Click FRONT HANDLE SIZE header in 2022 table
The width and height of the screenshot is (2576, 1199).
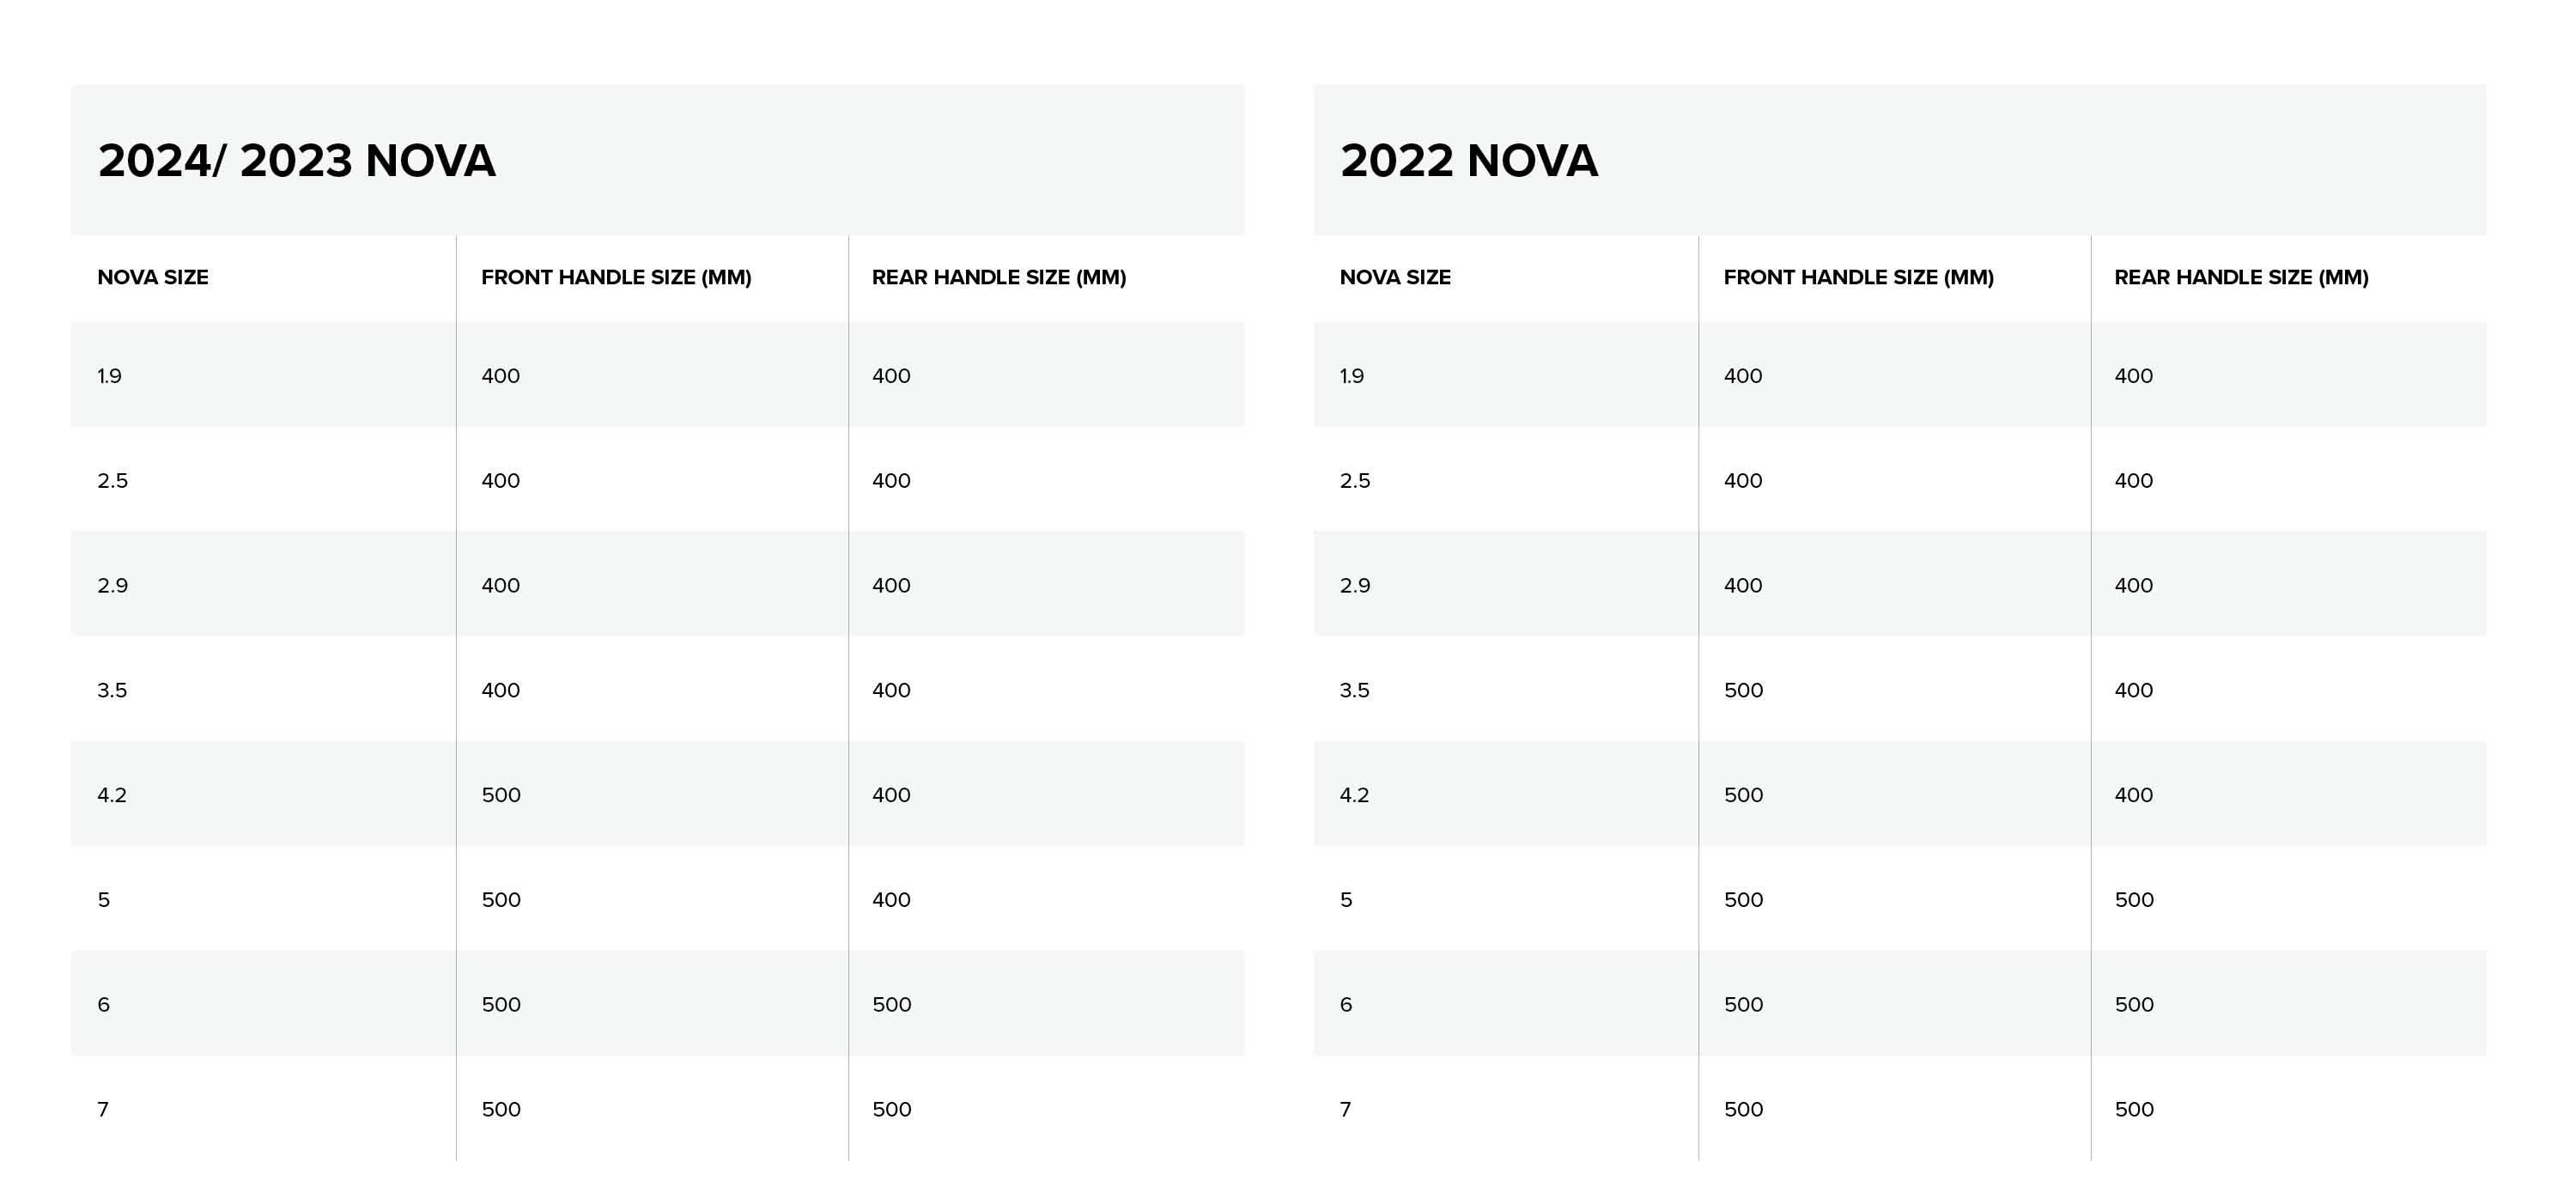point(1858,277)
